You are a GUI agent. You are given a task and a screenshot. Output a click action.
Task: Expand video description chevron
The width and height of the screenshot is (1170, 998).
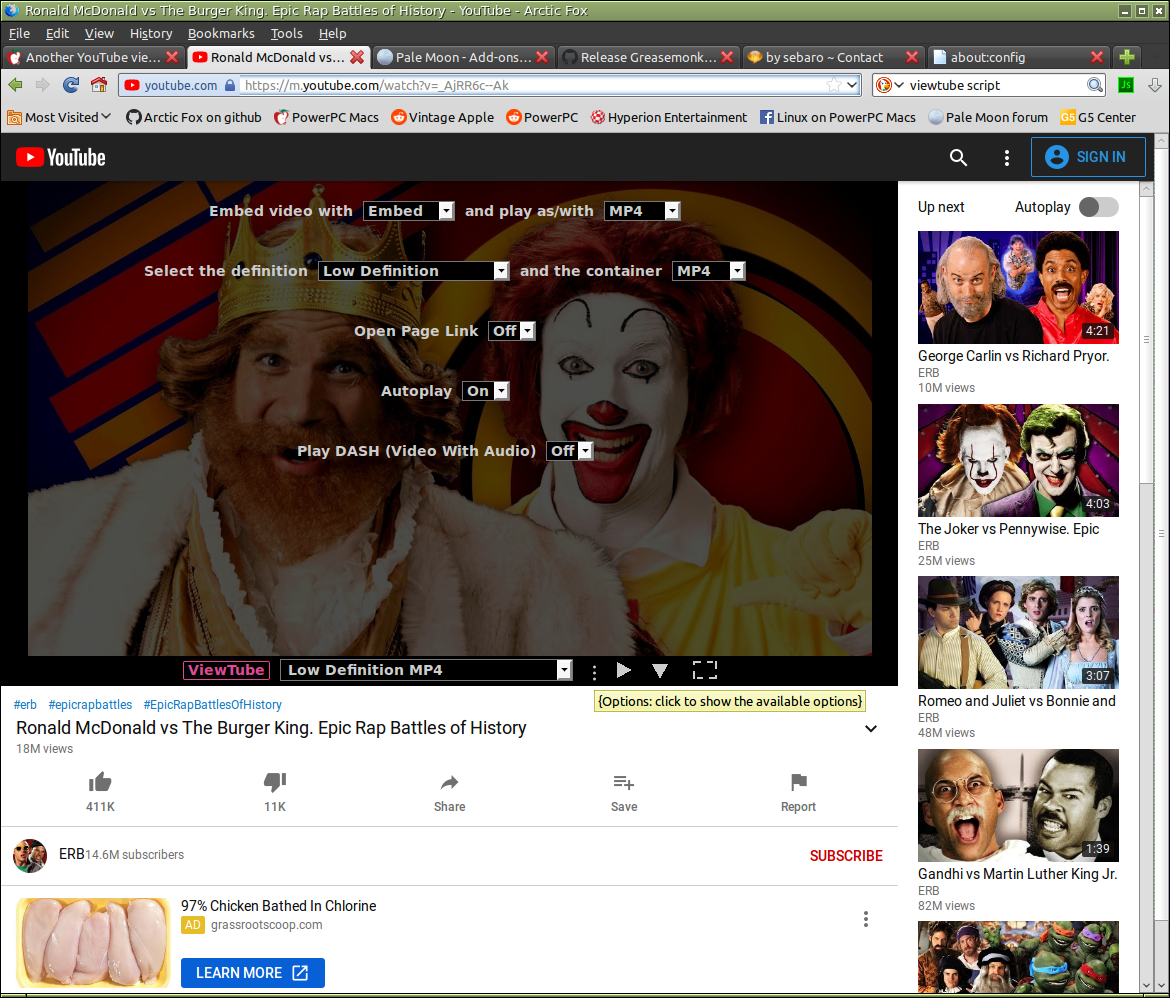click(x=871, y=729)
